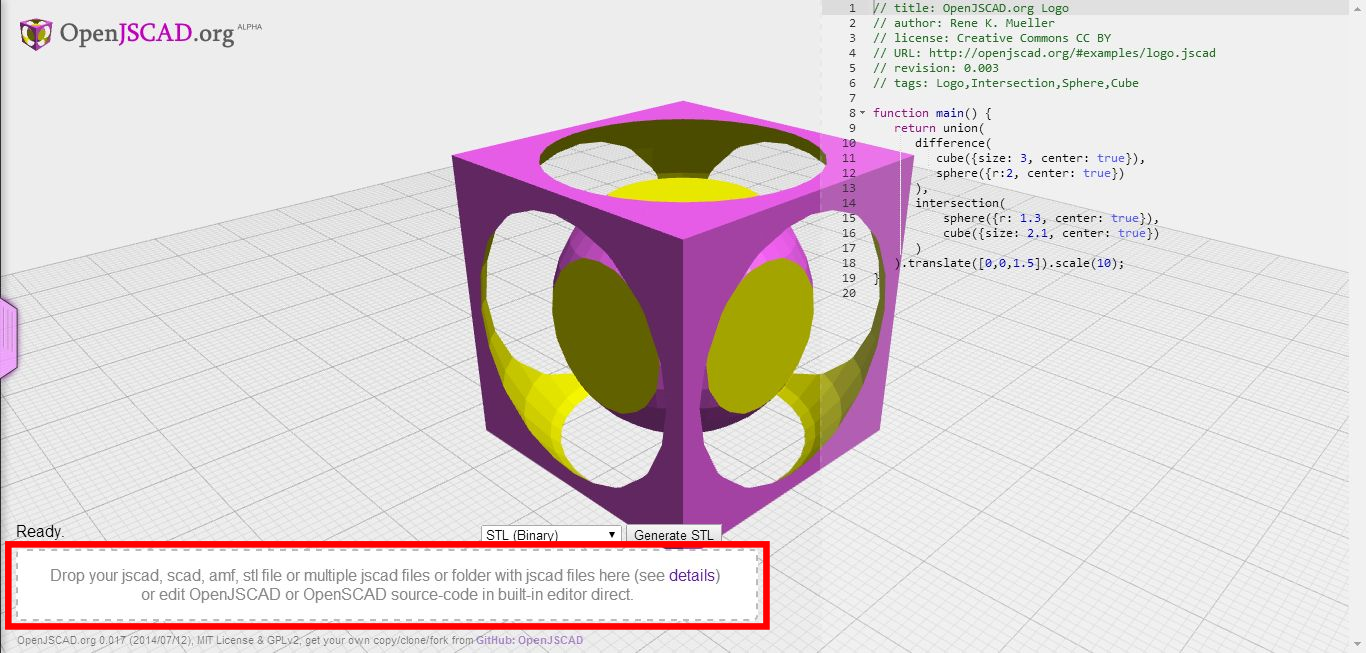This screenshot has height=653, width=1366.
Task: Click line number 20 in editor gutter
Action: coord(849,293)
